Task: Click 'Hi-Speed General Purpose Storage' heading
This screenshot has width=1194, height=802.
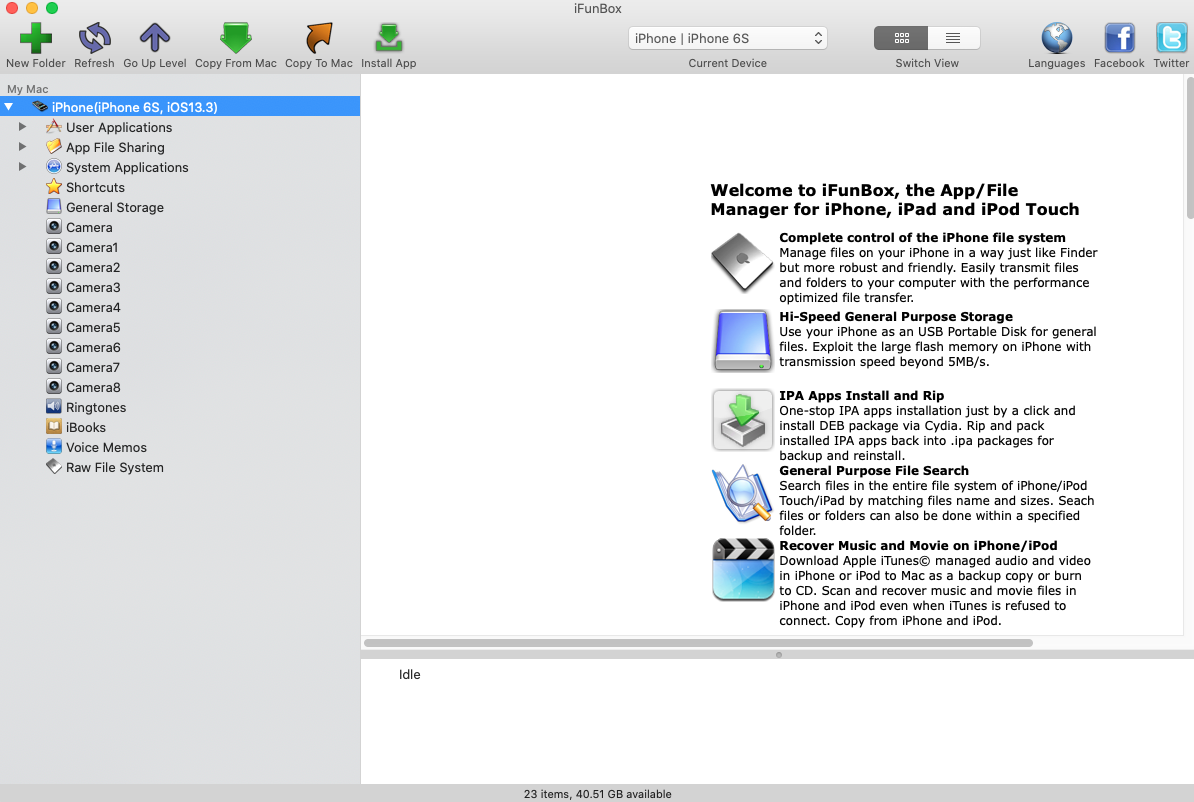Action: (x=896, y=317)
